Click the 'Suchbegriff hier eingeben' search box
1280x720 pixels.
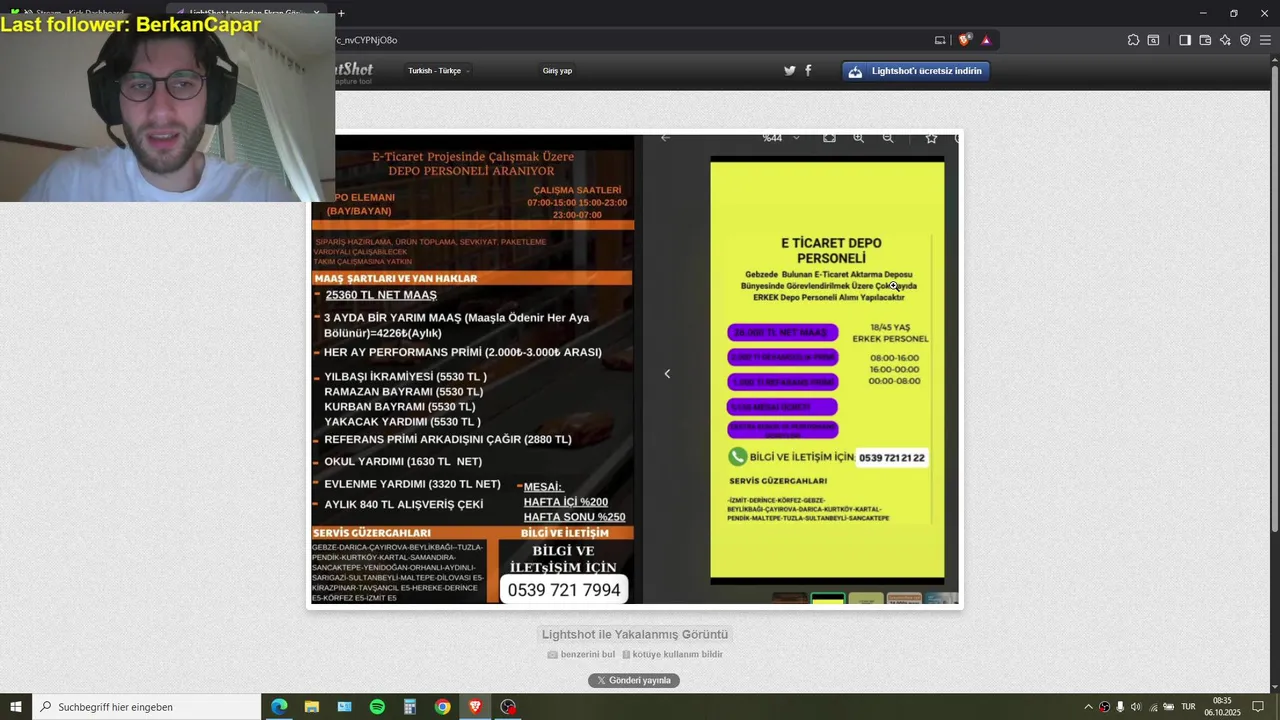pyautogui.click(x=146, y=706)
